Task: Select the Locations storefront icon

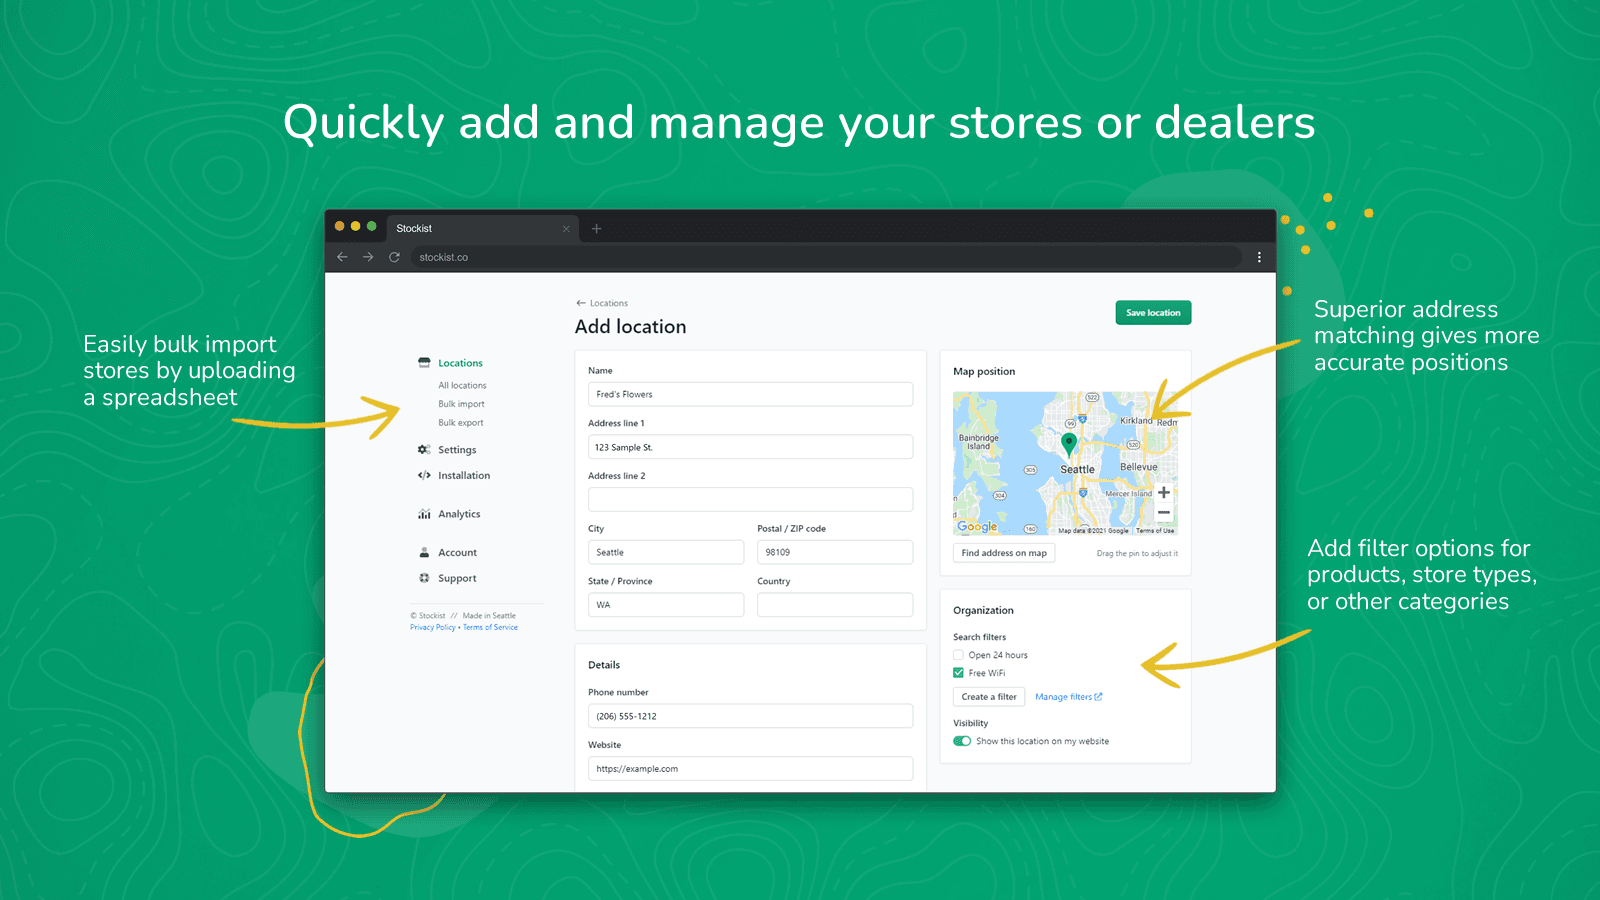Action: click(x=424, y=362)
